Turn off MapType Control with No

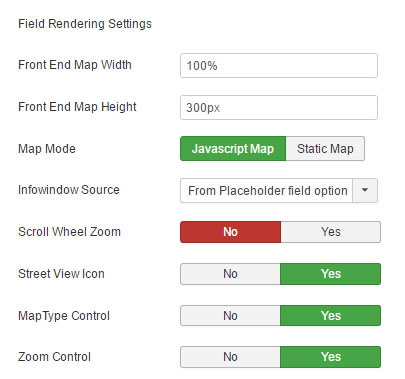point(230,316)
